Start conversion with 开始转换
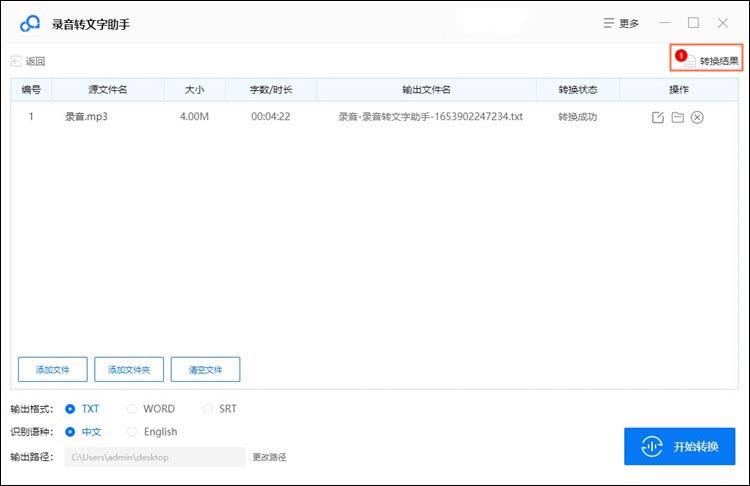This screenshot has height=486, width=750. point(679,446)
